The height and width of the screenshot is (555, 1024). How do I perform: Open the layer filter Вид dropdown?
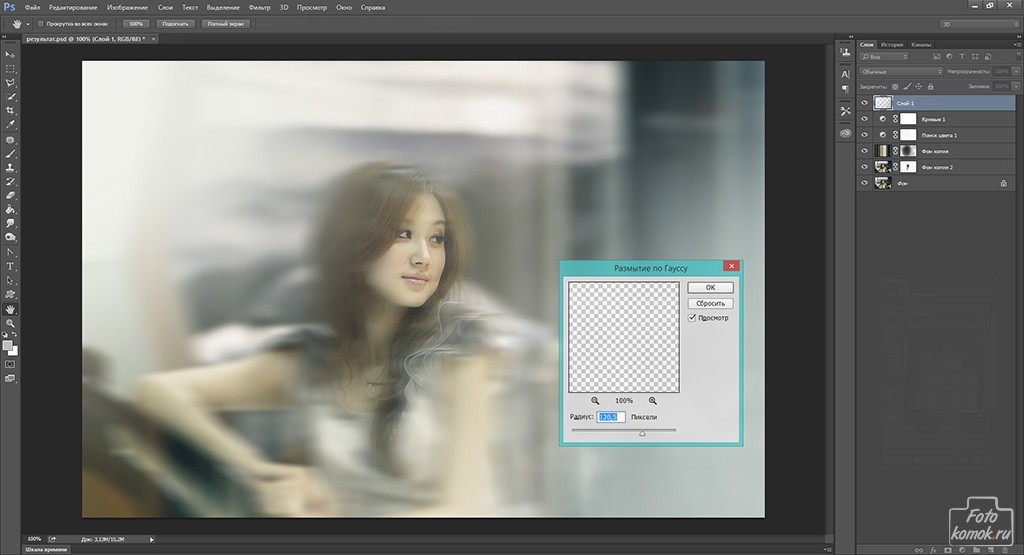pos(884,57)
